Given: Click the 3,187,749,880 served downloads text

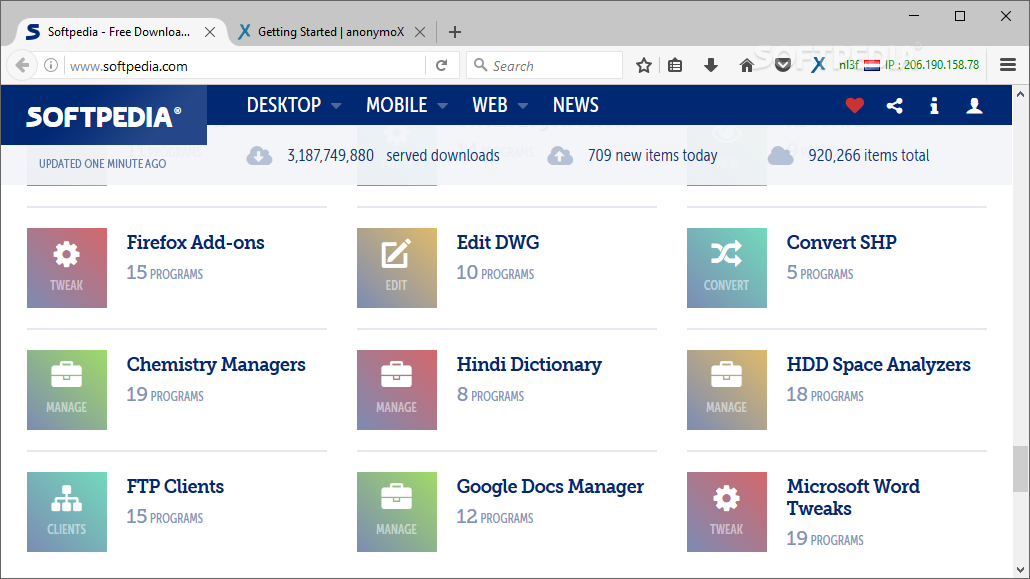Looking at the screenshot, I should 393,156.
